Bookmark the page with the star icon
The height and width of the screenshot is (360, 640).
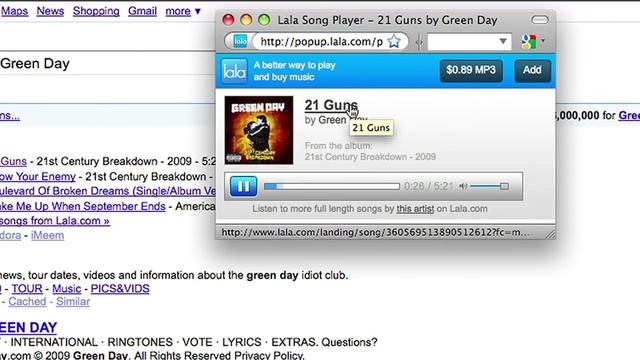pyautogui.click(x=394, y=41)
